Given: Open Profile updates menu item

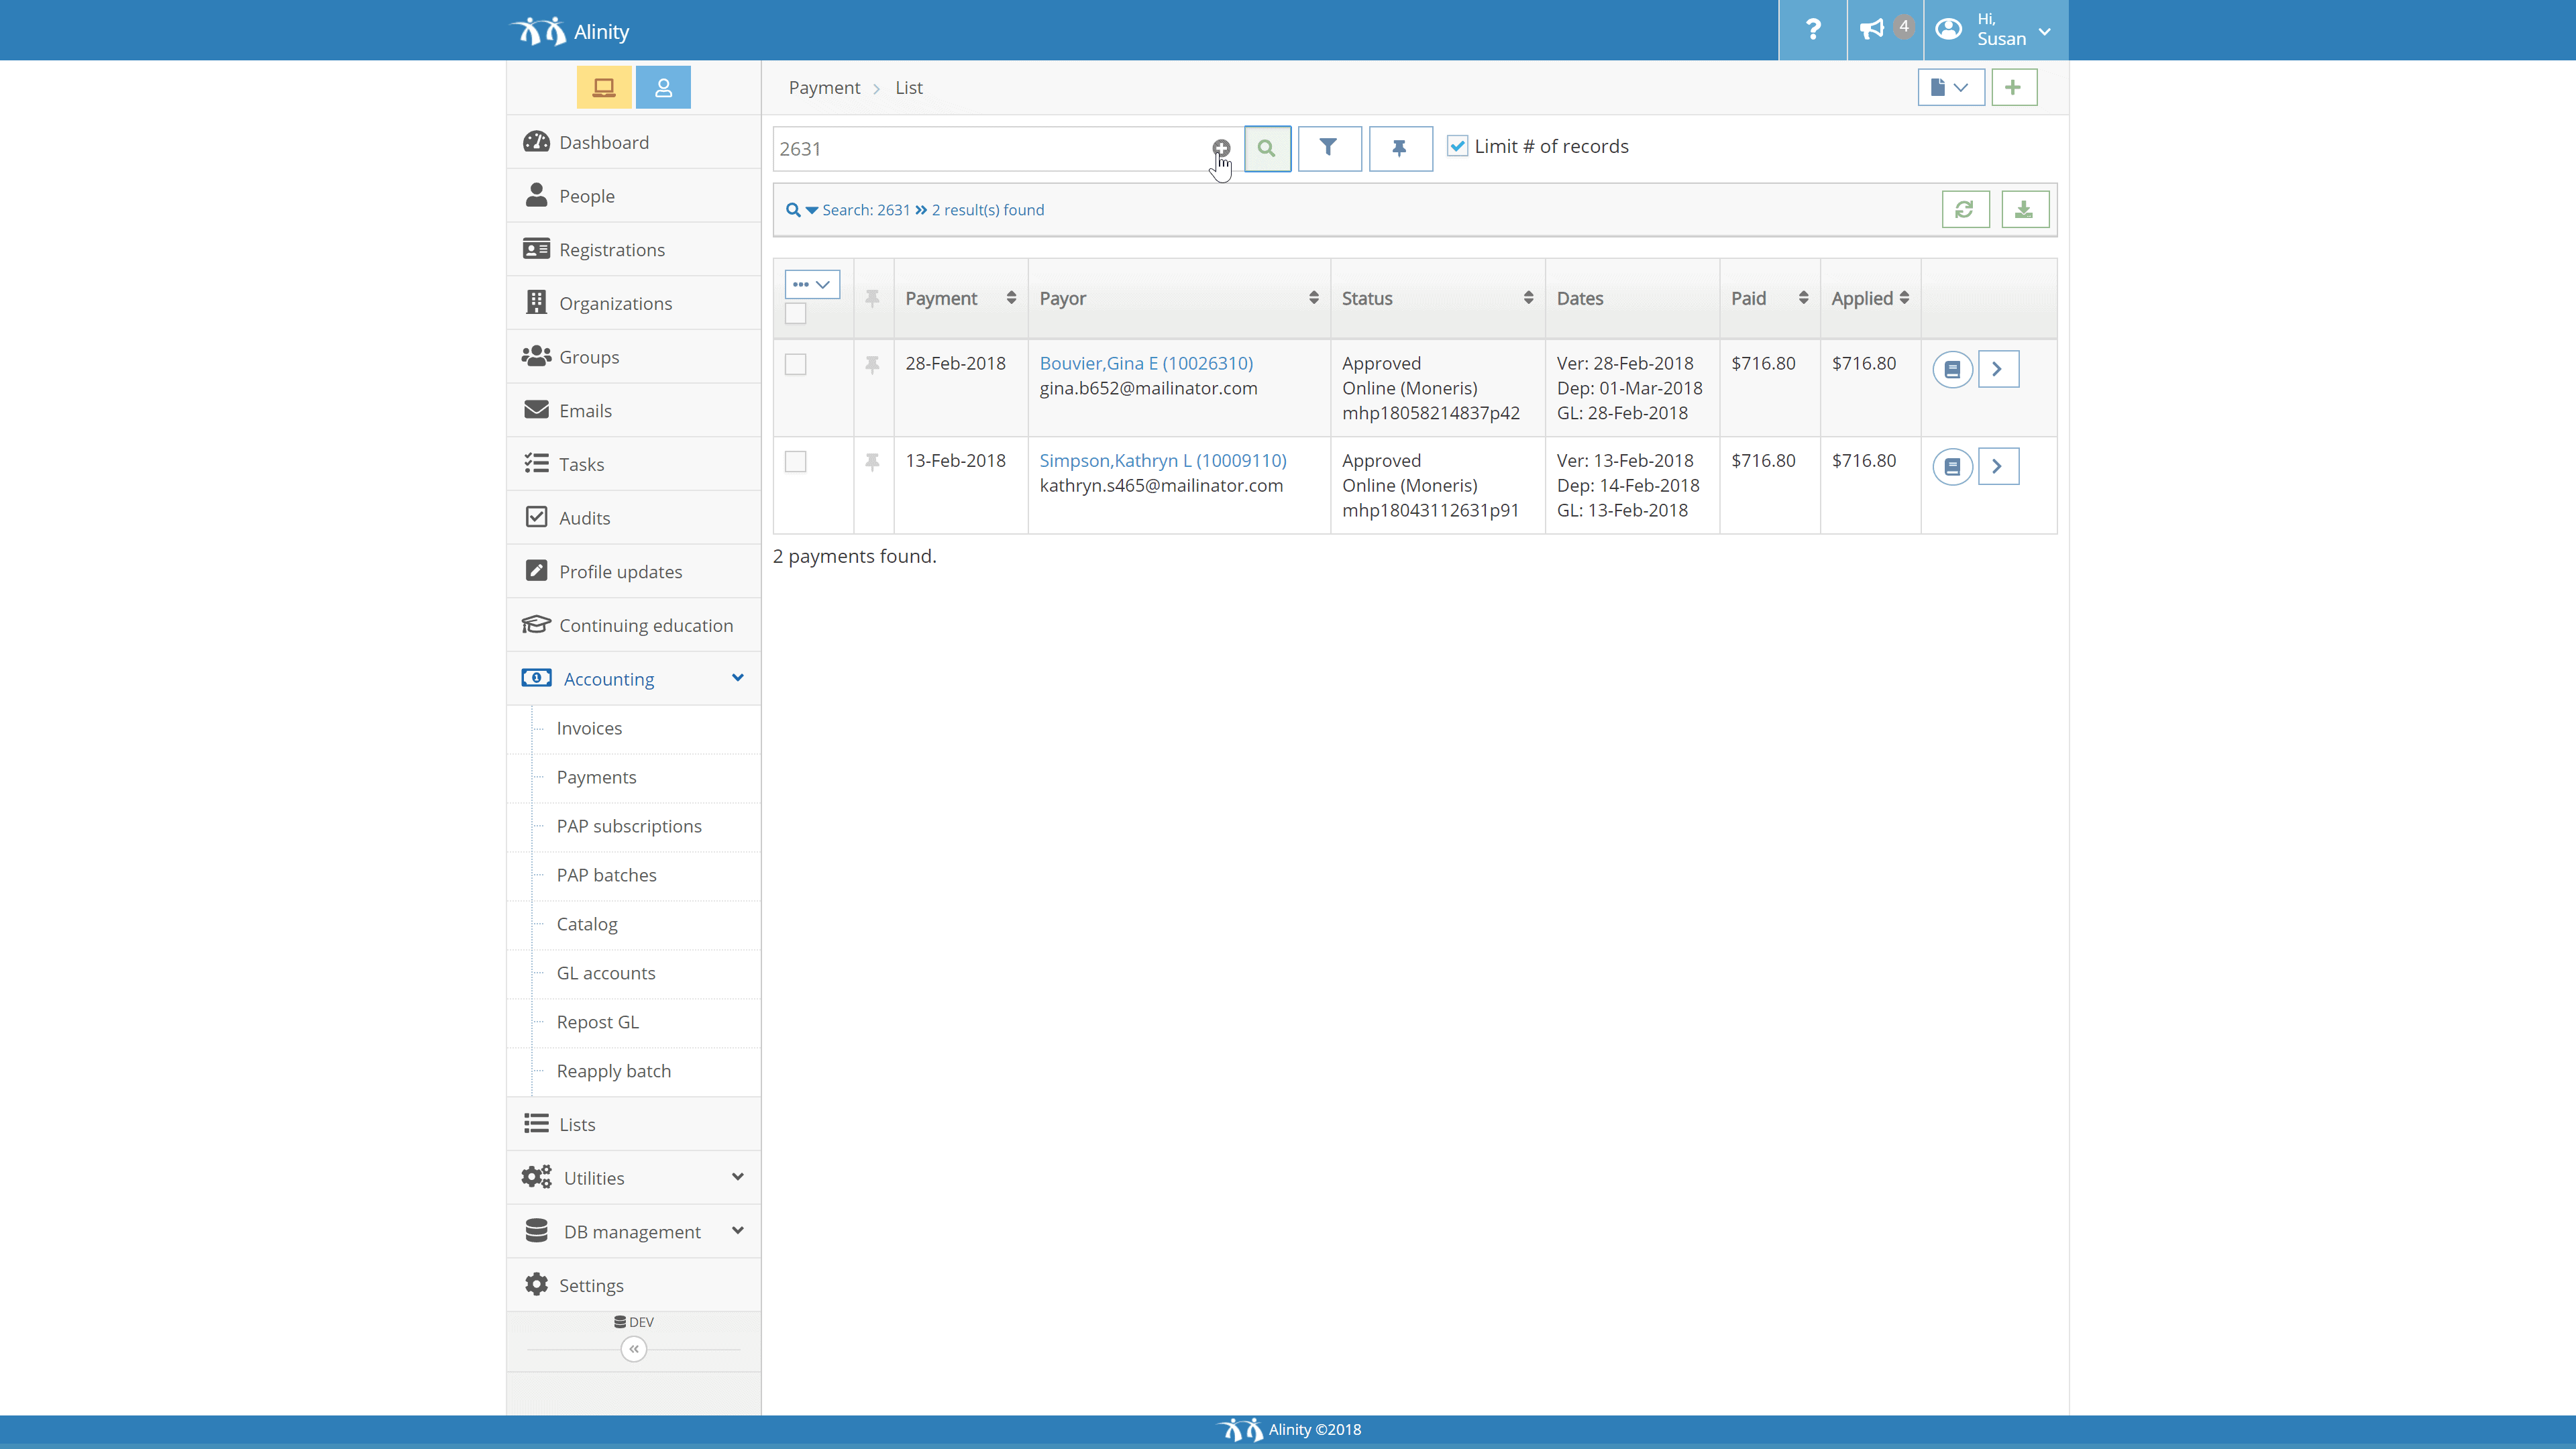Looking at the screenshot, I should [634, 572].
